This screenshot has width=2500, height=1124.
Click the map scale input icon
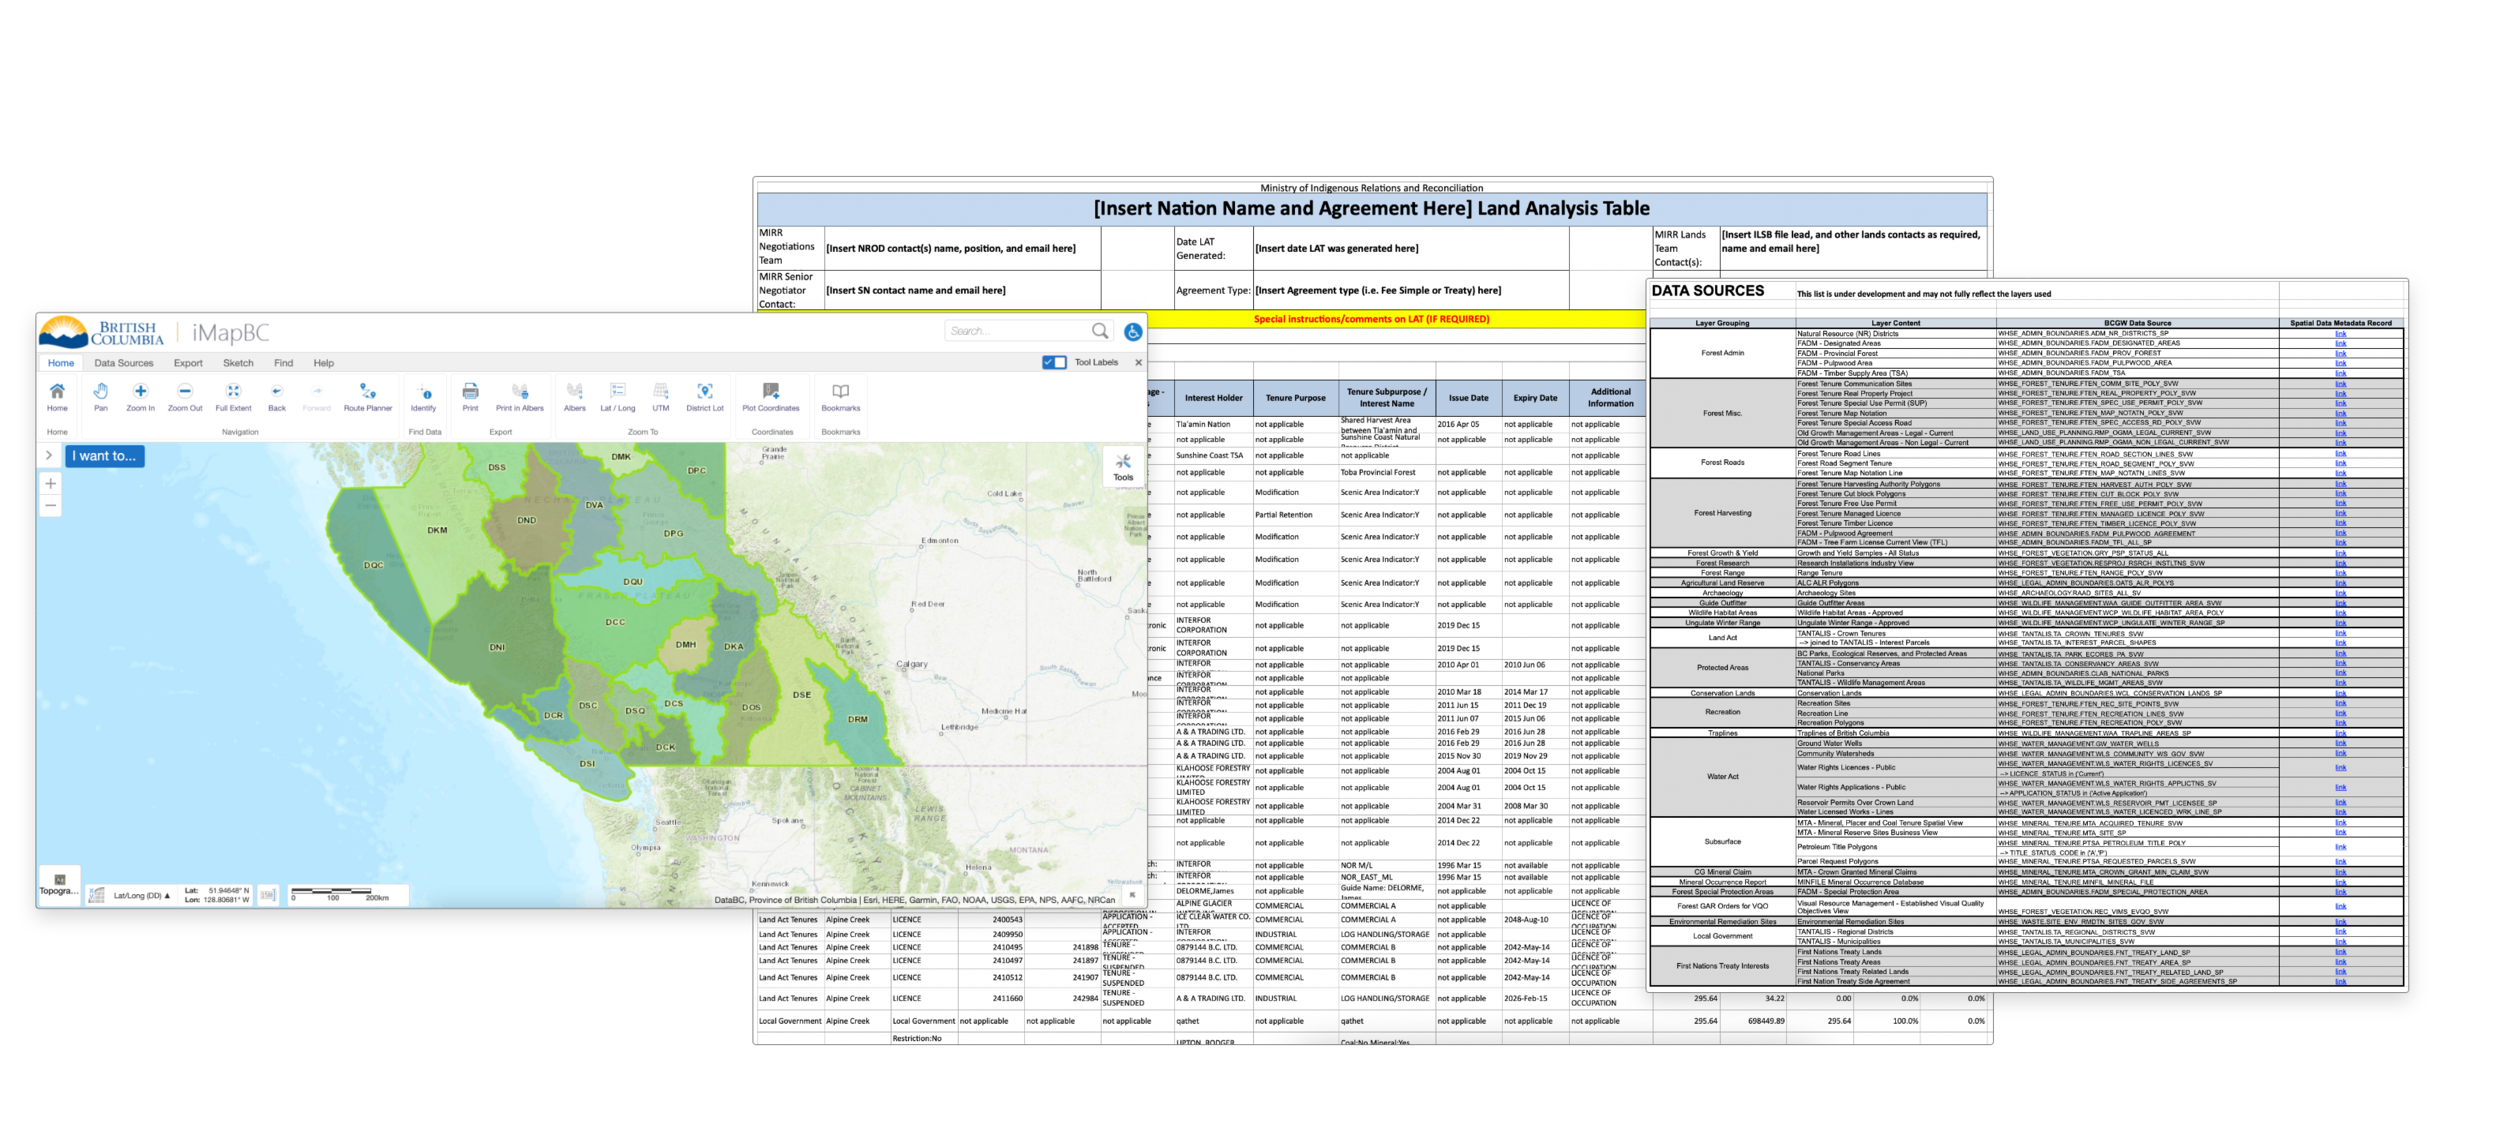coord(268,895)
